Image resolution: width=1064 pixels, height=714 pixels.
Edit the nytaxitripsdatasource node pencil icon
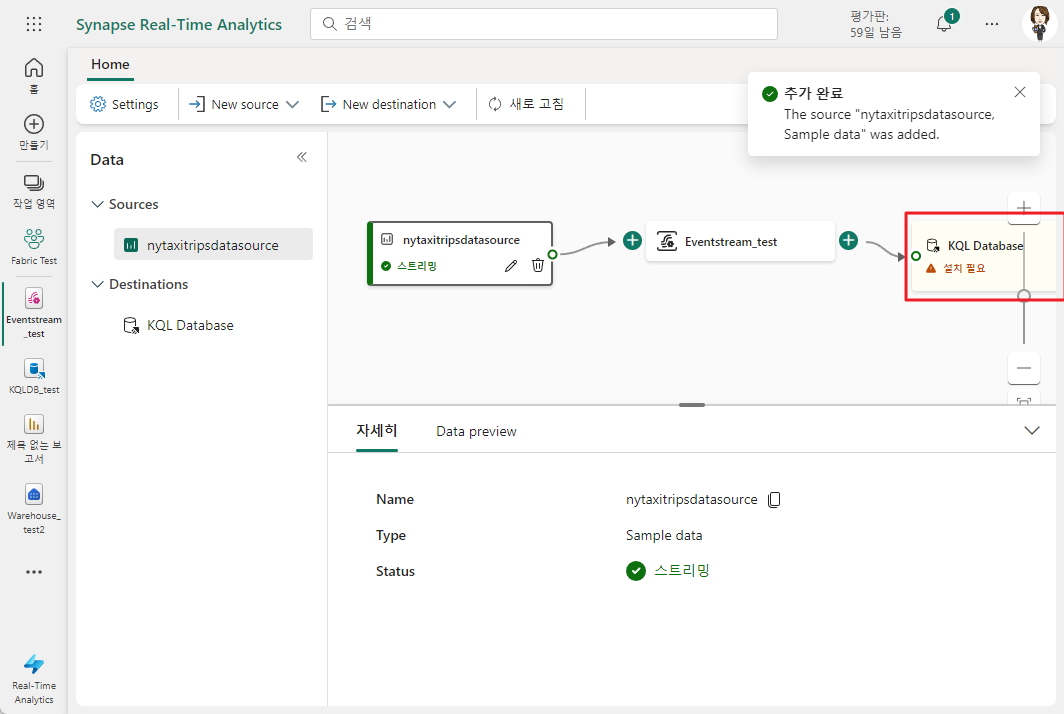511,265
